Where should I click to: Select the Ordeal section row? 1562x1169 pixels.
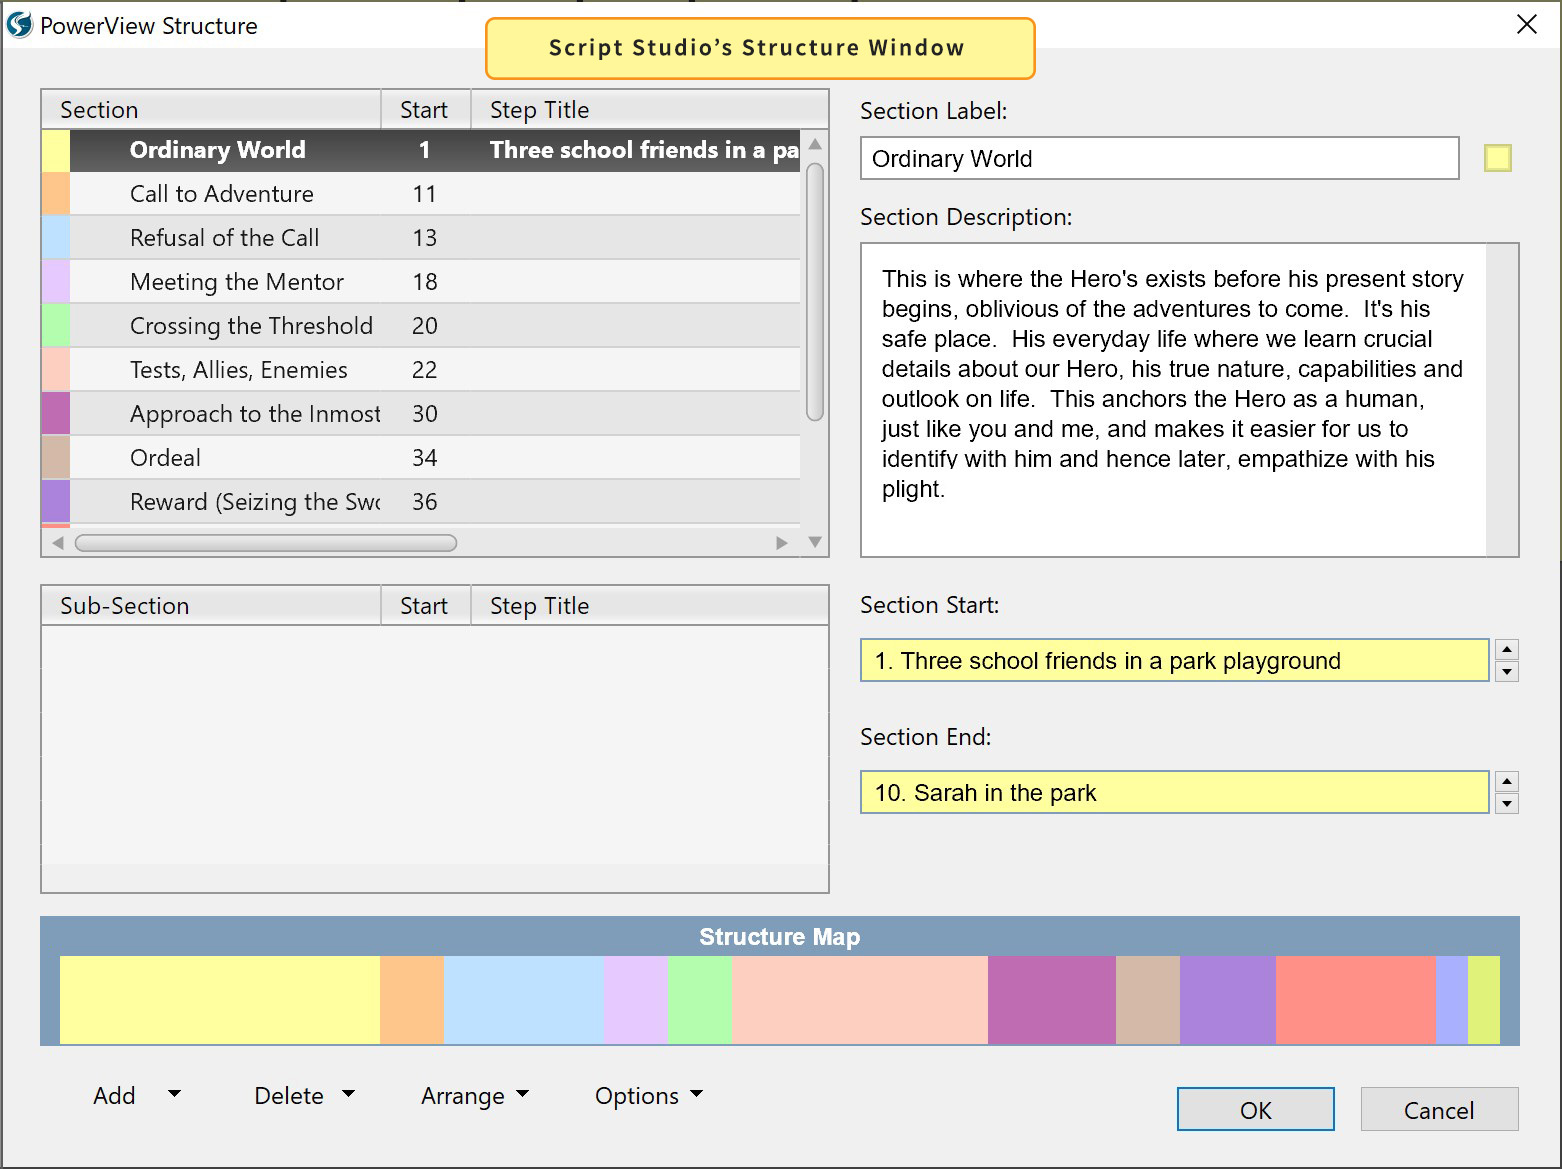point(421,458)
